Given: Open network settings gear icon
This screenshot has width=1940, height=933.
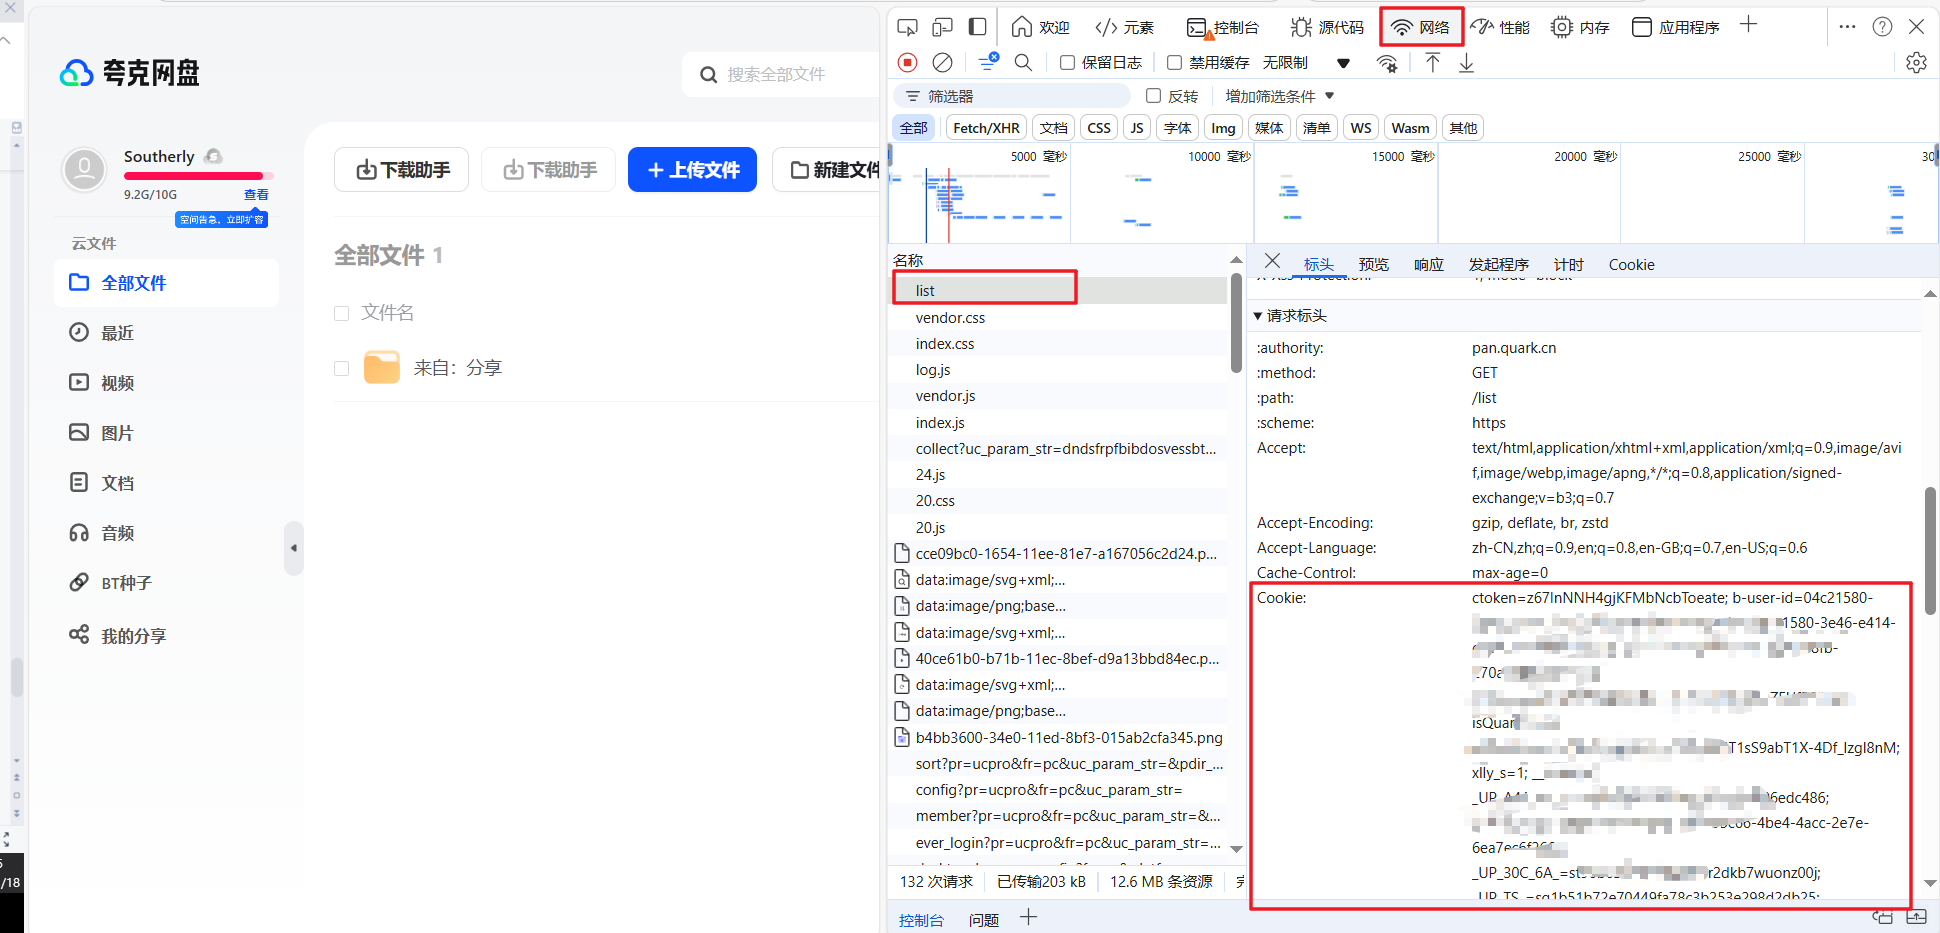Looking at the screenshot, I should click(x=1916, y=63).
